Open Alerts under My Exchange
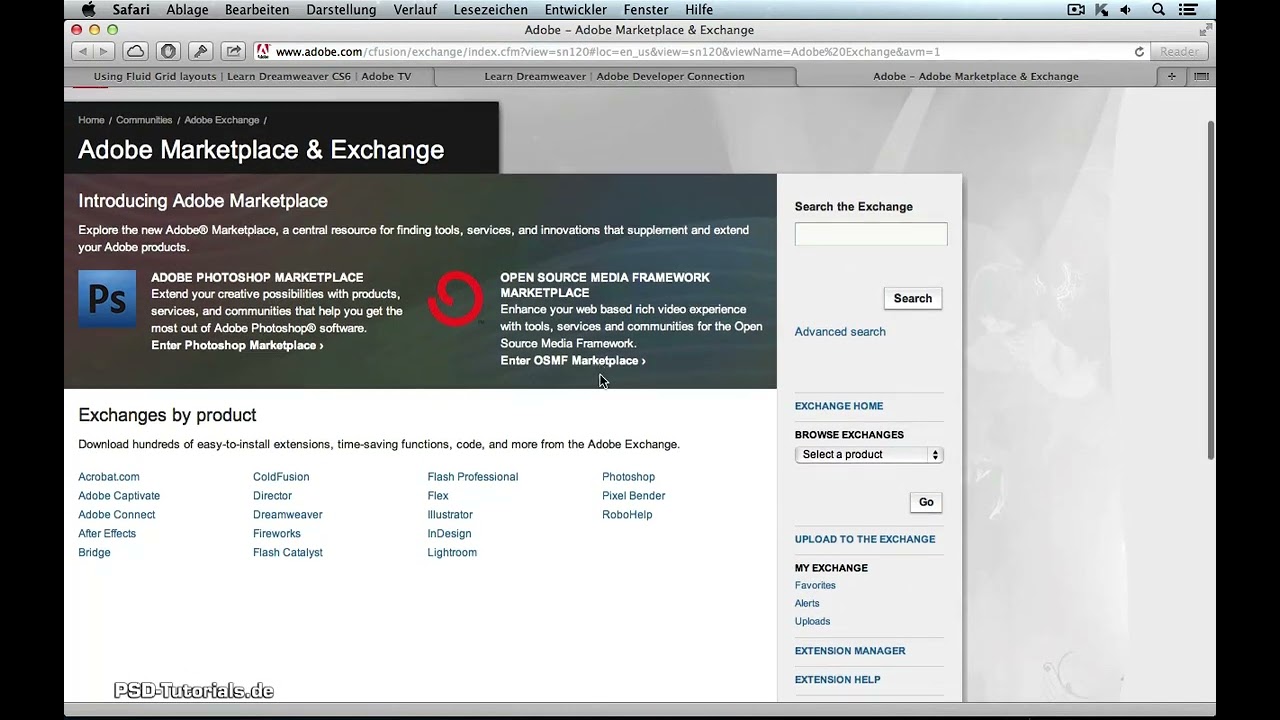The width and height of the screenshot is (1280, 720). 807,604
